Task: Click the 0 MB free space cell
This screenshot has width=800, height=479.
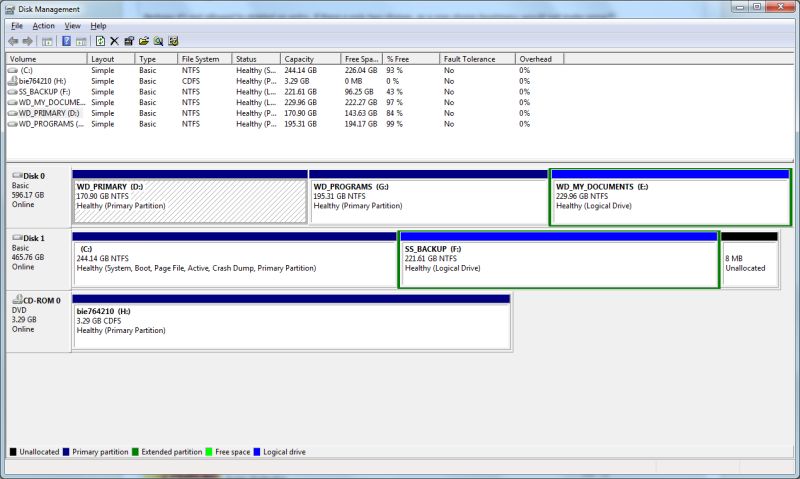Action: coord(354,81)
